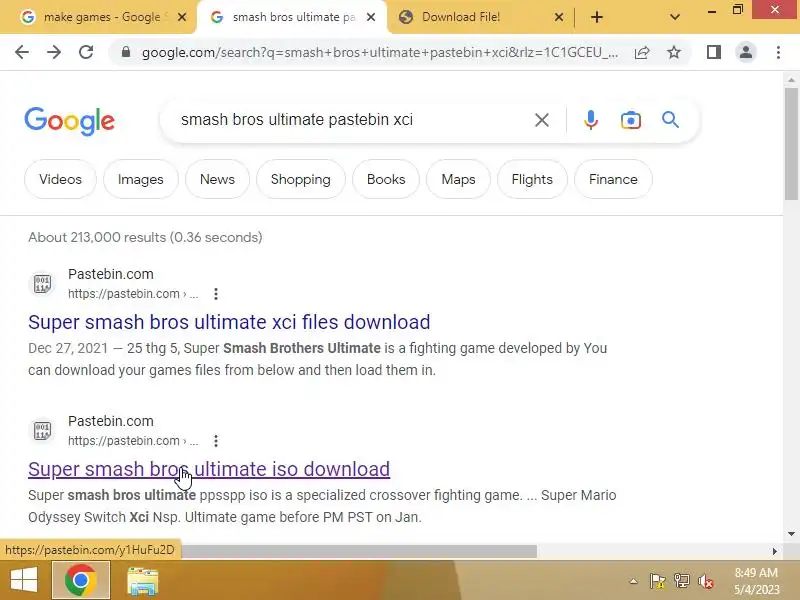Open Super smash bros ultimate iso download
Screen dimensions: 800x600
[209, 469]
